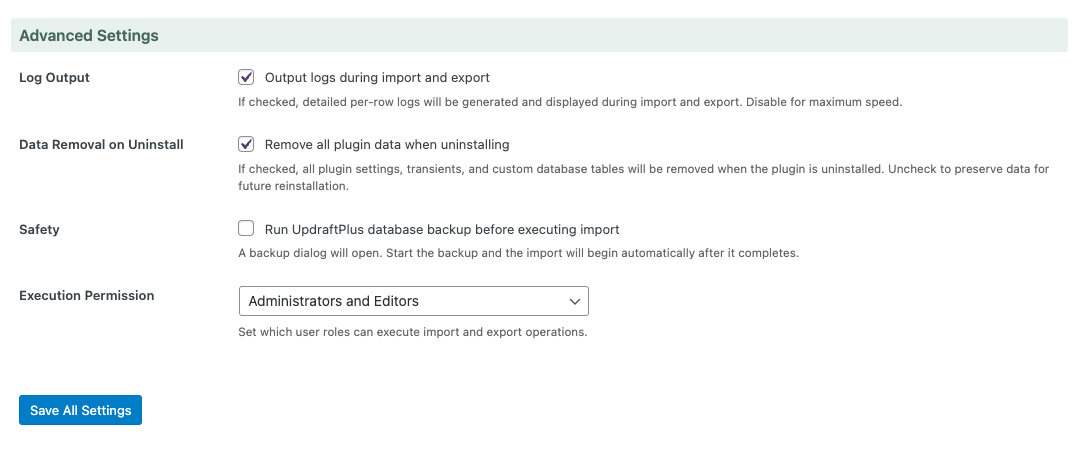This screenshot has height=457, width=1079.
Task: Disable Remove all plugin data checkbox
Action: coord(246,144)
